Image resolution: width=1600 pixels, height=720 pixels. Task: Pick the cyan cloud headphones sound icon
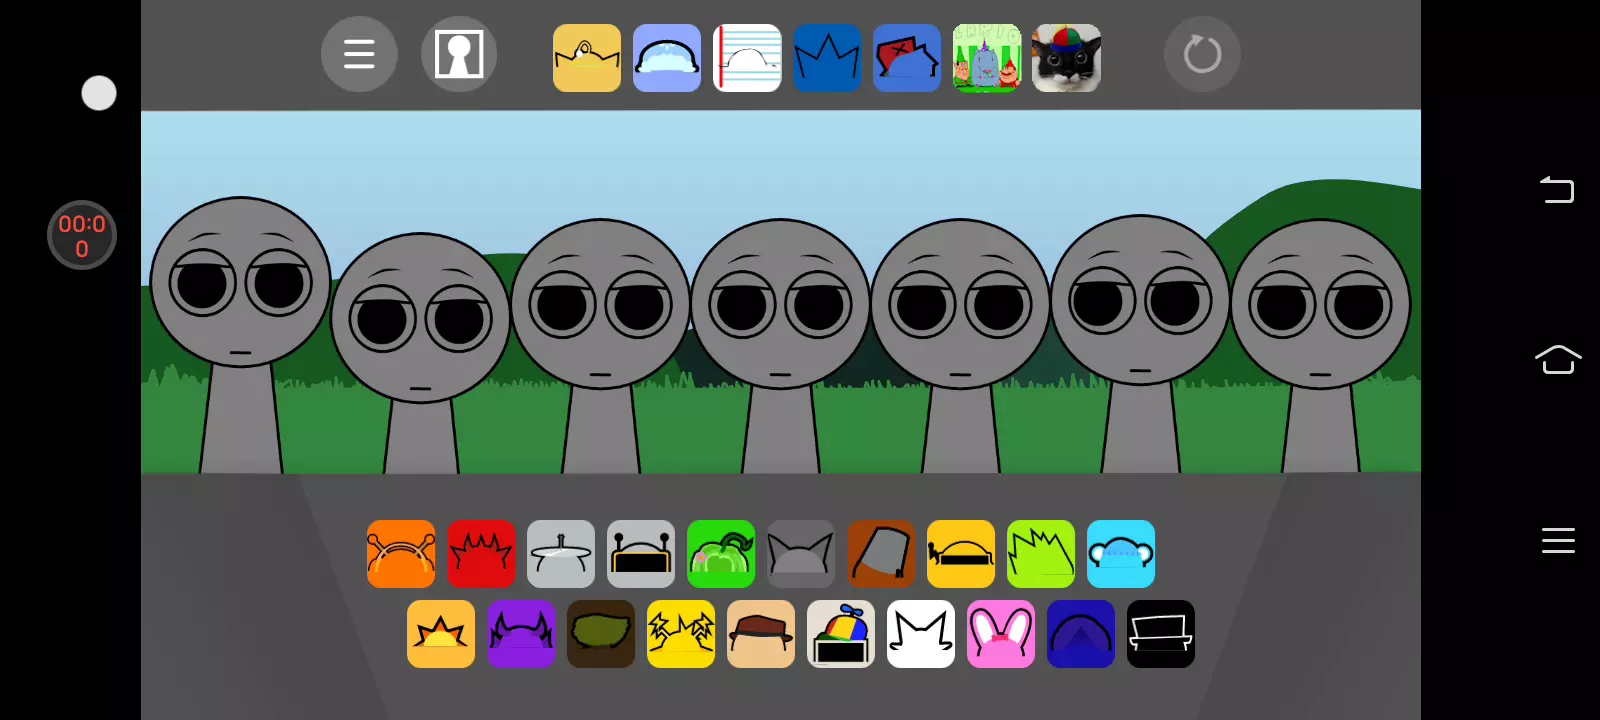pos(1121,554)
